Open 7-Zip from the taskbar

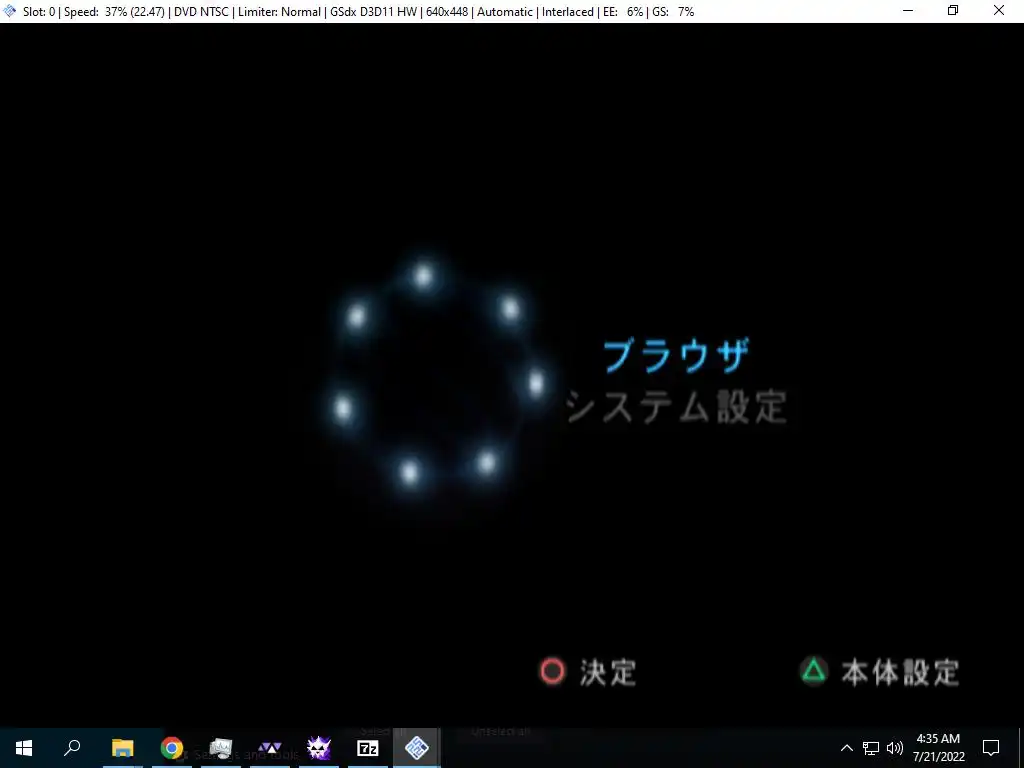368,748
